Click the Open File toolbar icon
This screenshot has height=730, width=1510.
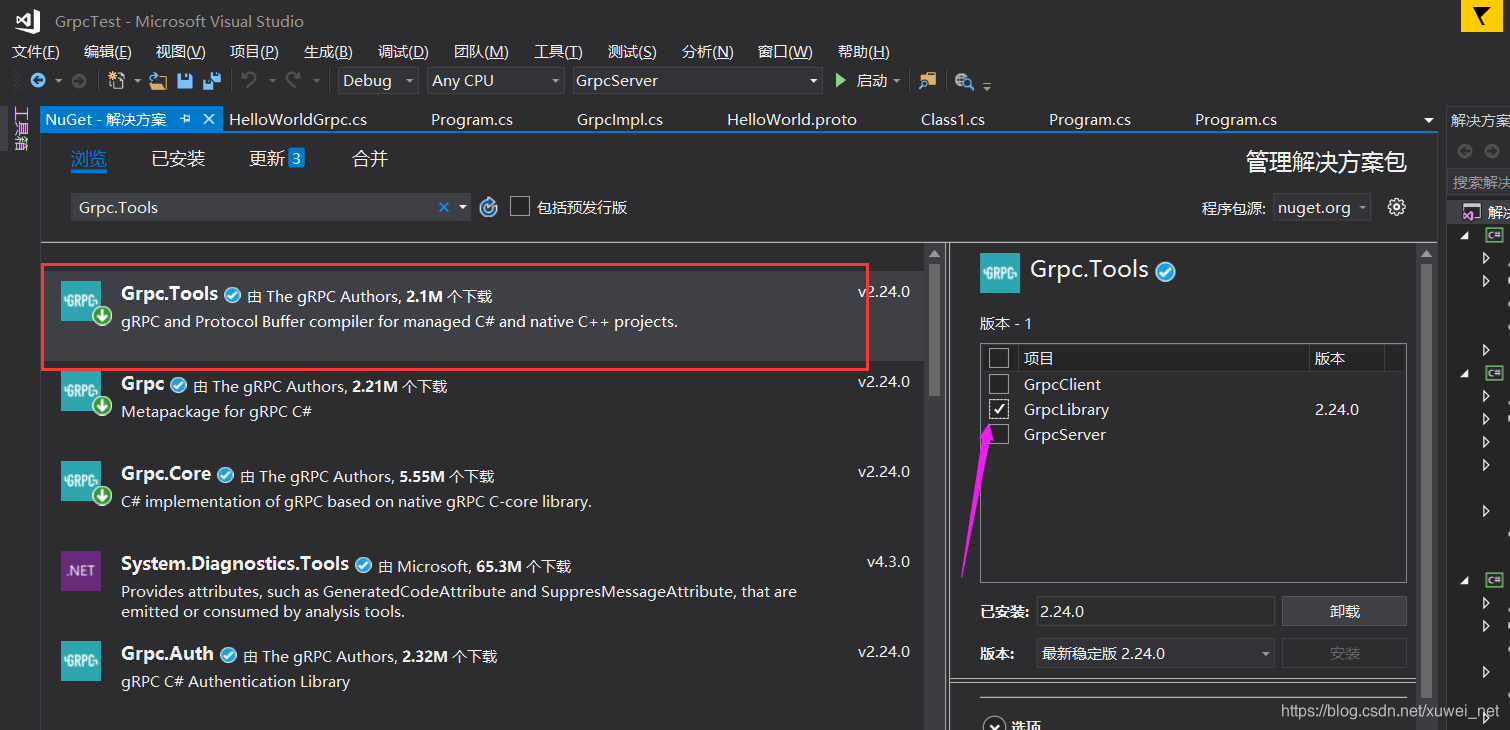[158, 80]
